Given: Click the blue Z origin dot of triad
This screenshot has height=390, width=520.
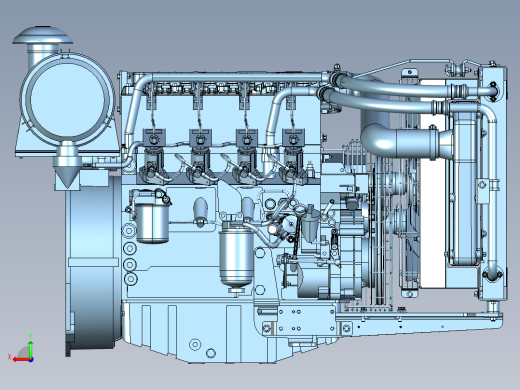Looking at the screenshot, I should point(31,360).
